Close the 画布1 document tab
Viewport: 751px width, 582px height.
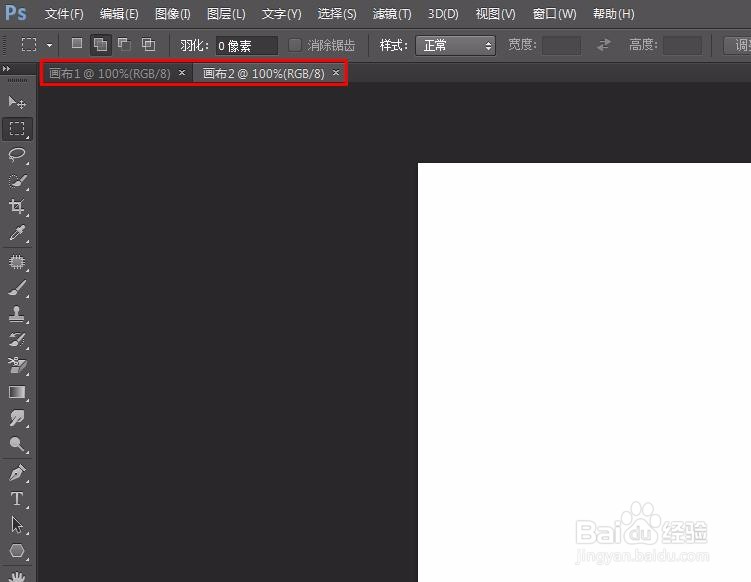coord(182,72)
